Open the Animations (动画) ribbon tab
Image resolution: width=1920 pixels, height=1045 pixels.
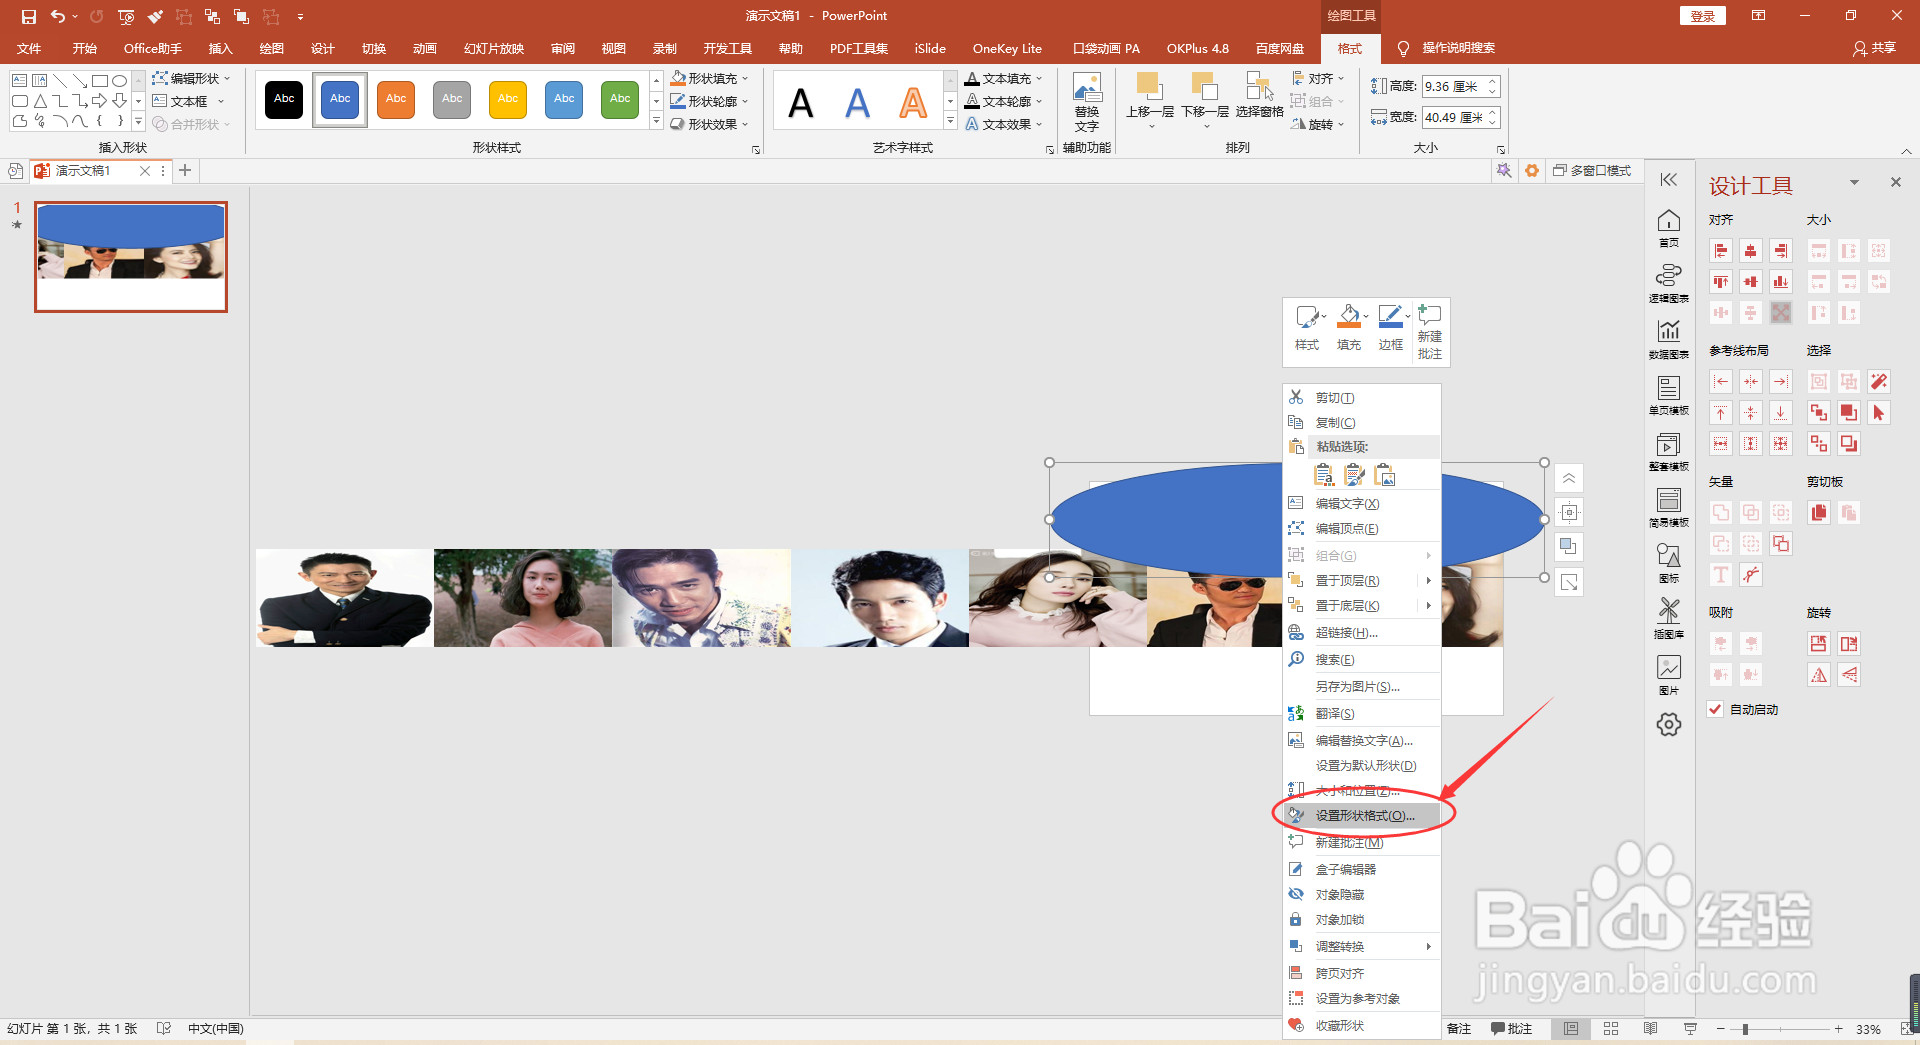point(425,48)
